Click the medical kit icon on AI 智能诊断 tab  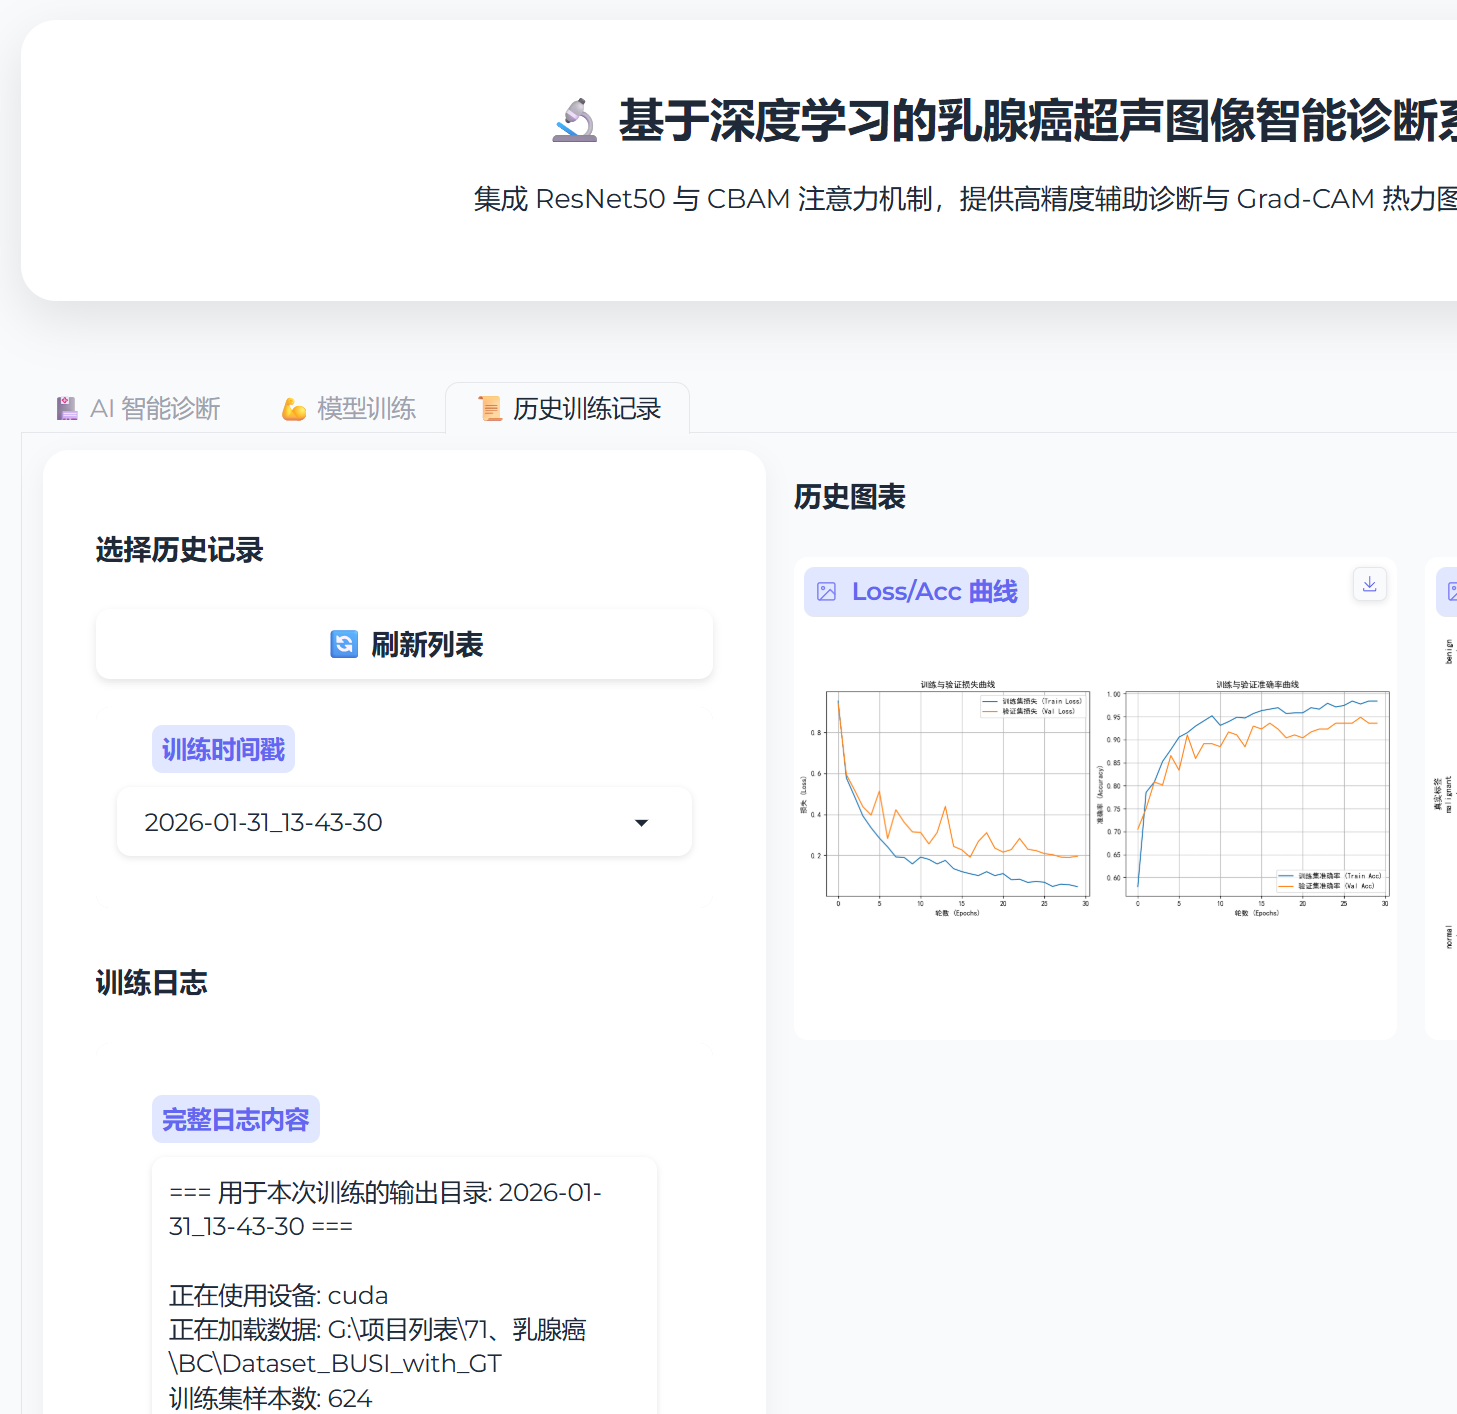point(66,407)
